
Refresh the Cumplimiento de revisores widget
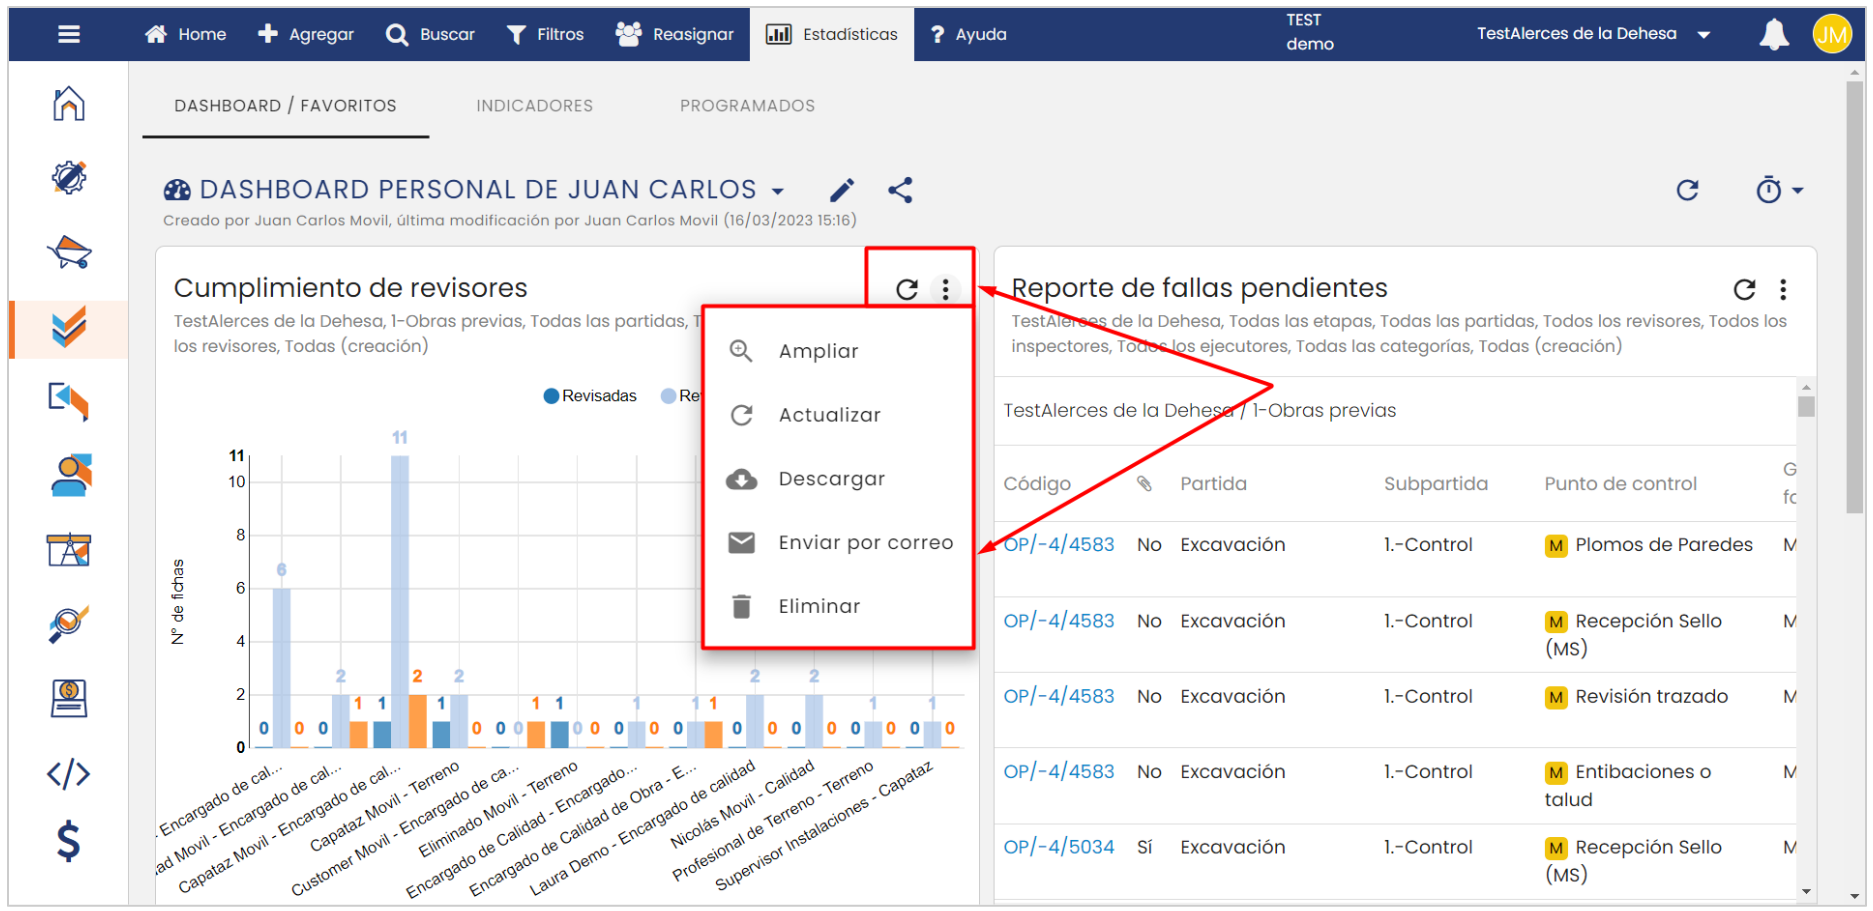click(907, 290)
